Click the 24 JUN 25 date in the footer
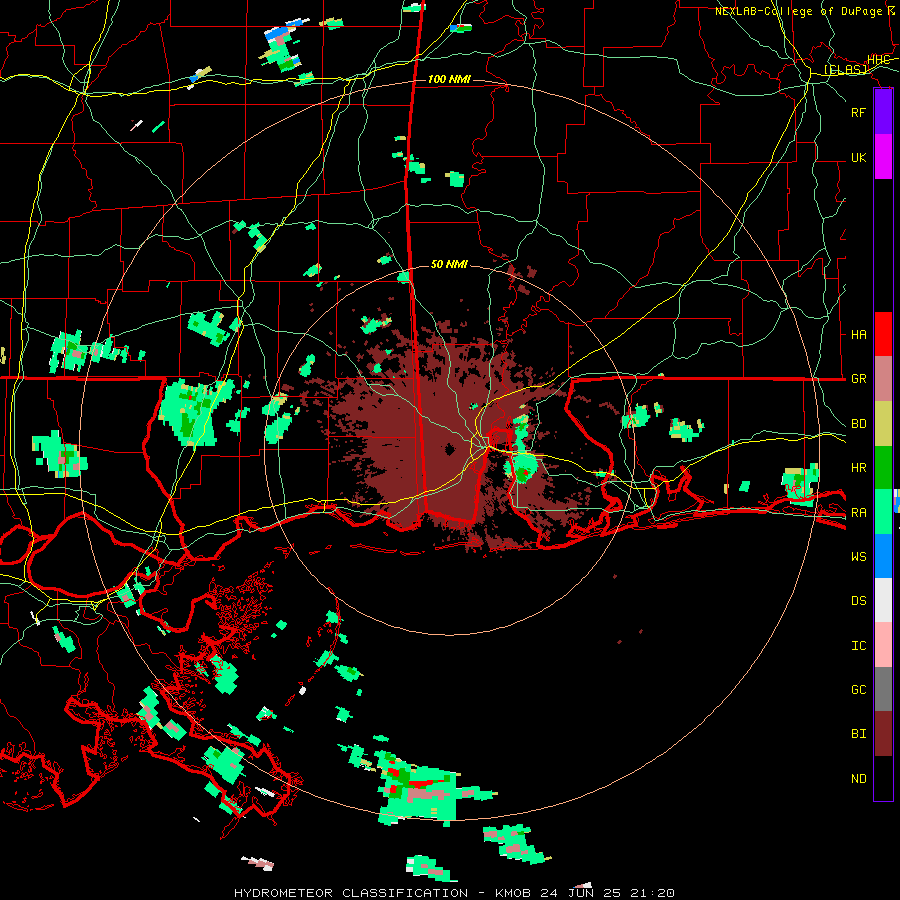900x900 pixels. [x=583, y=893]
